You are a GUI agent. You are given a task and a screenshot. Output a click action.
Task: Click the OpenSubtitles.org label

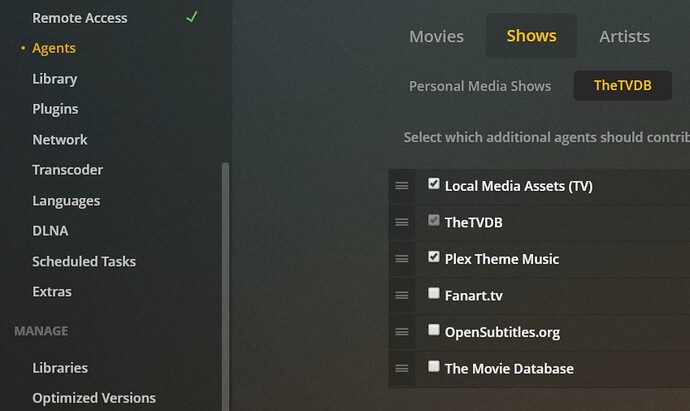point(502,332)
